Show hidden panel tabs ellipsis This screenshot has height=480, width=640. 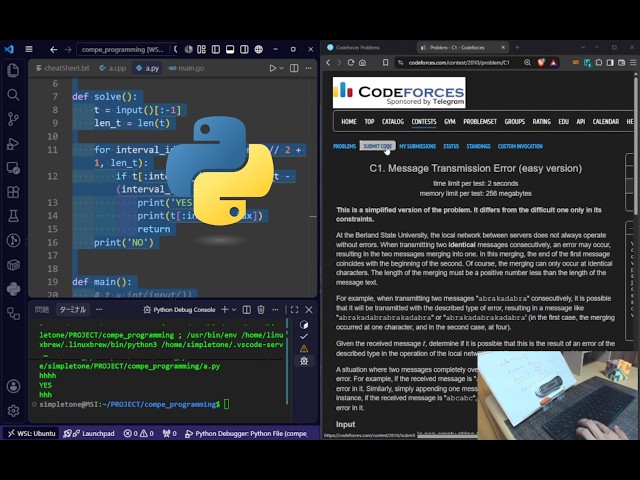tap(99, 310)
